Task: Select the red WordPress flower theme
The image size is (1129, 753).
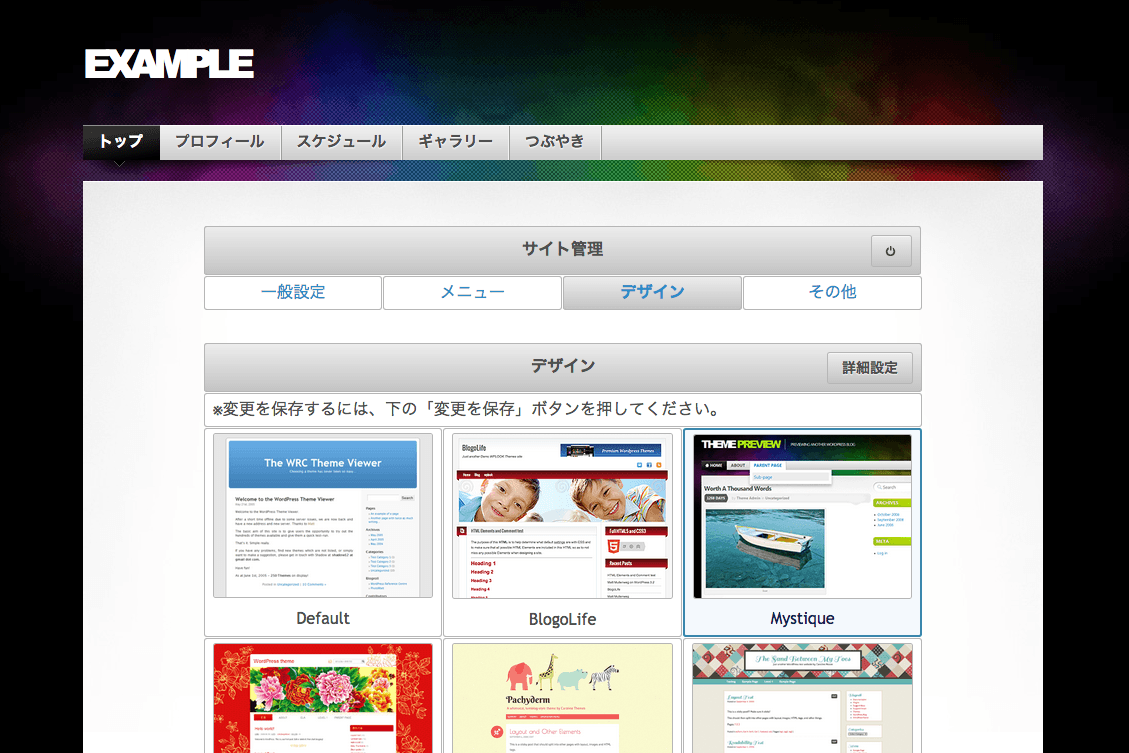Action: pyautogui.click(x=322, y=698)
